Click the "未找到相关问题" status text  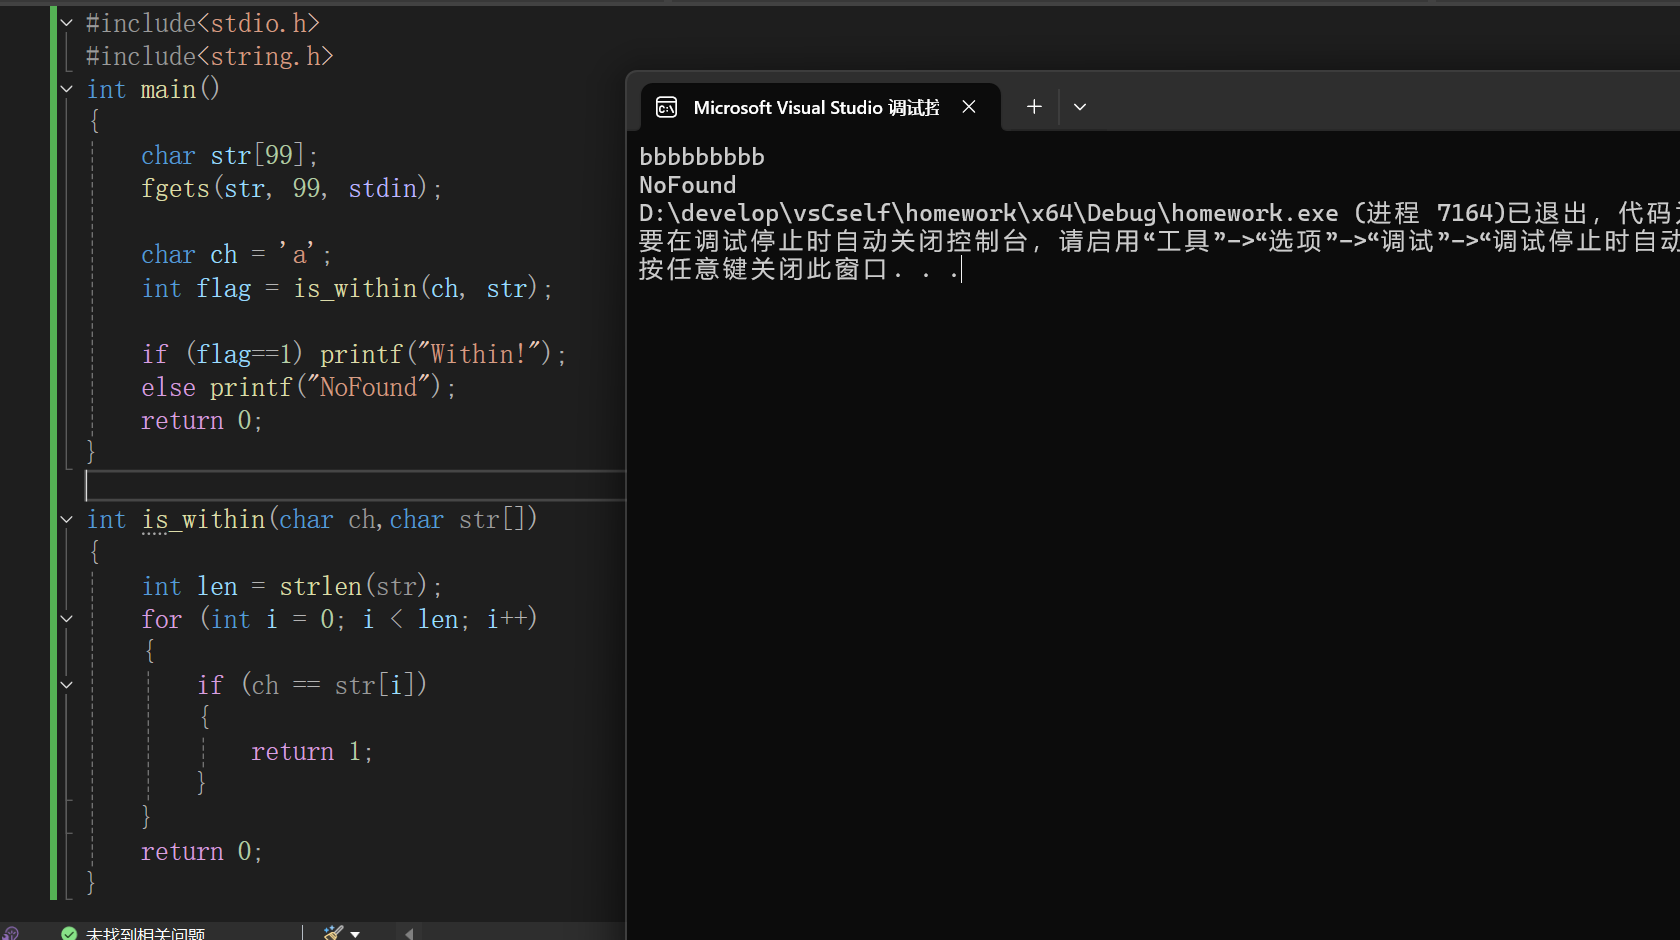[146, 933]
